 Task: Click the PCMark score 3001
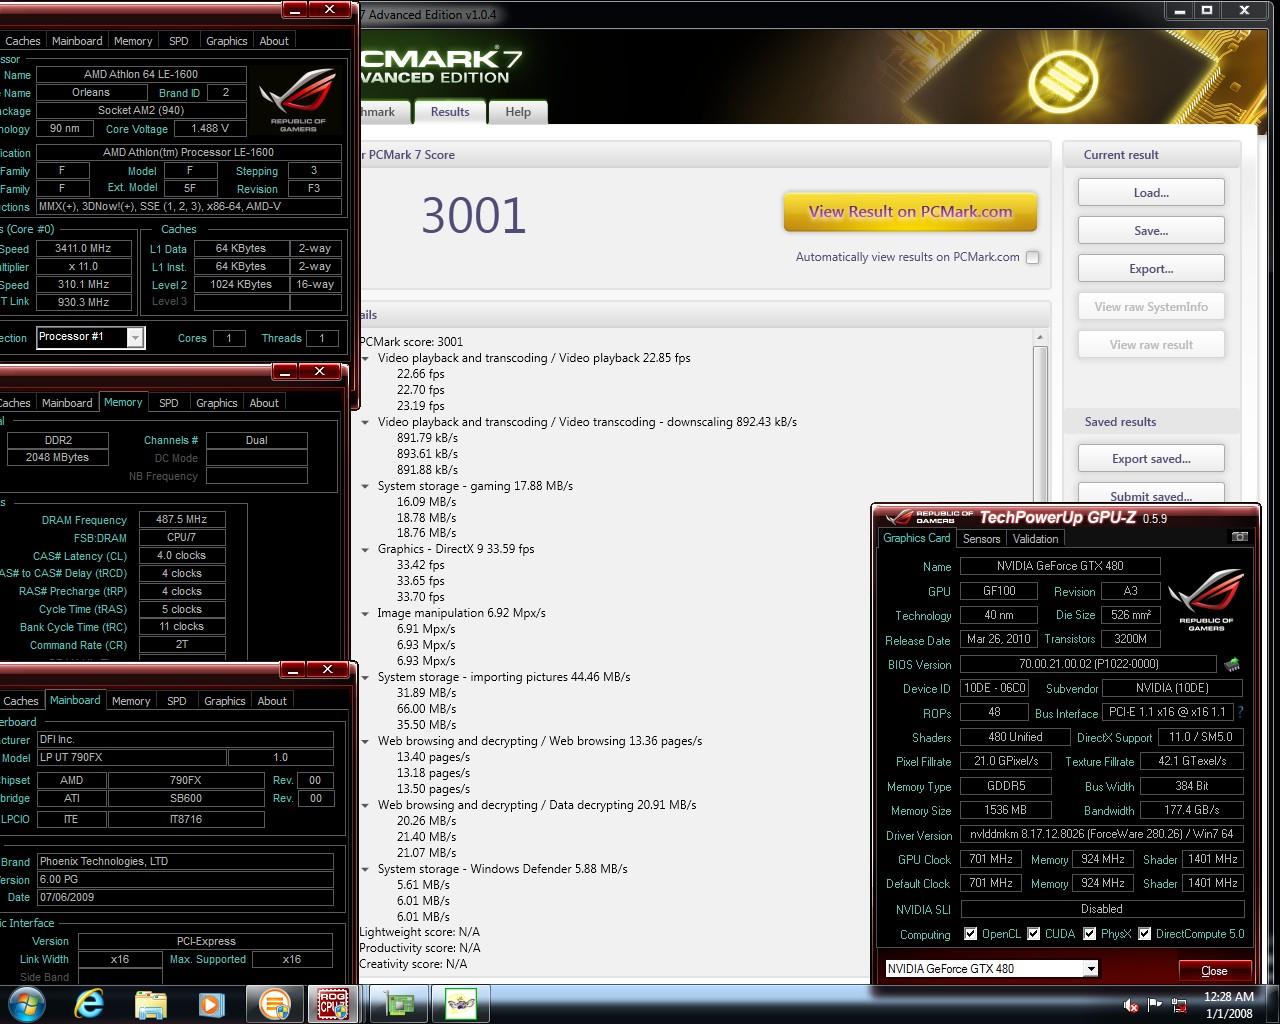click(x=473, y=215)
